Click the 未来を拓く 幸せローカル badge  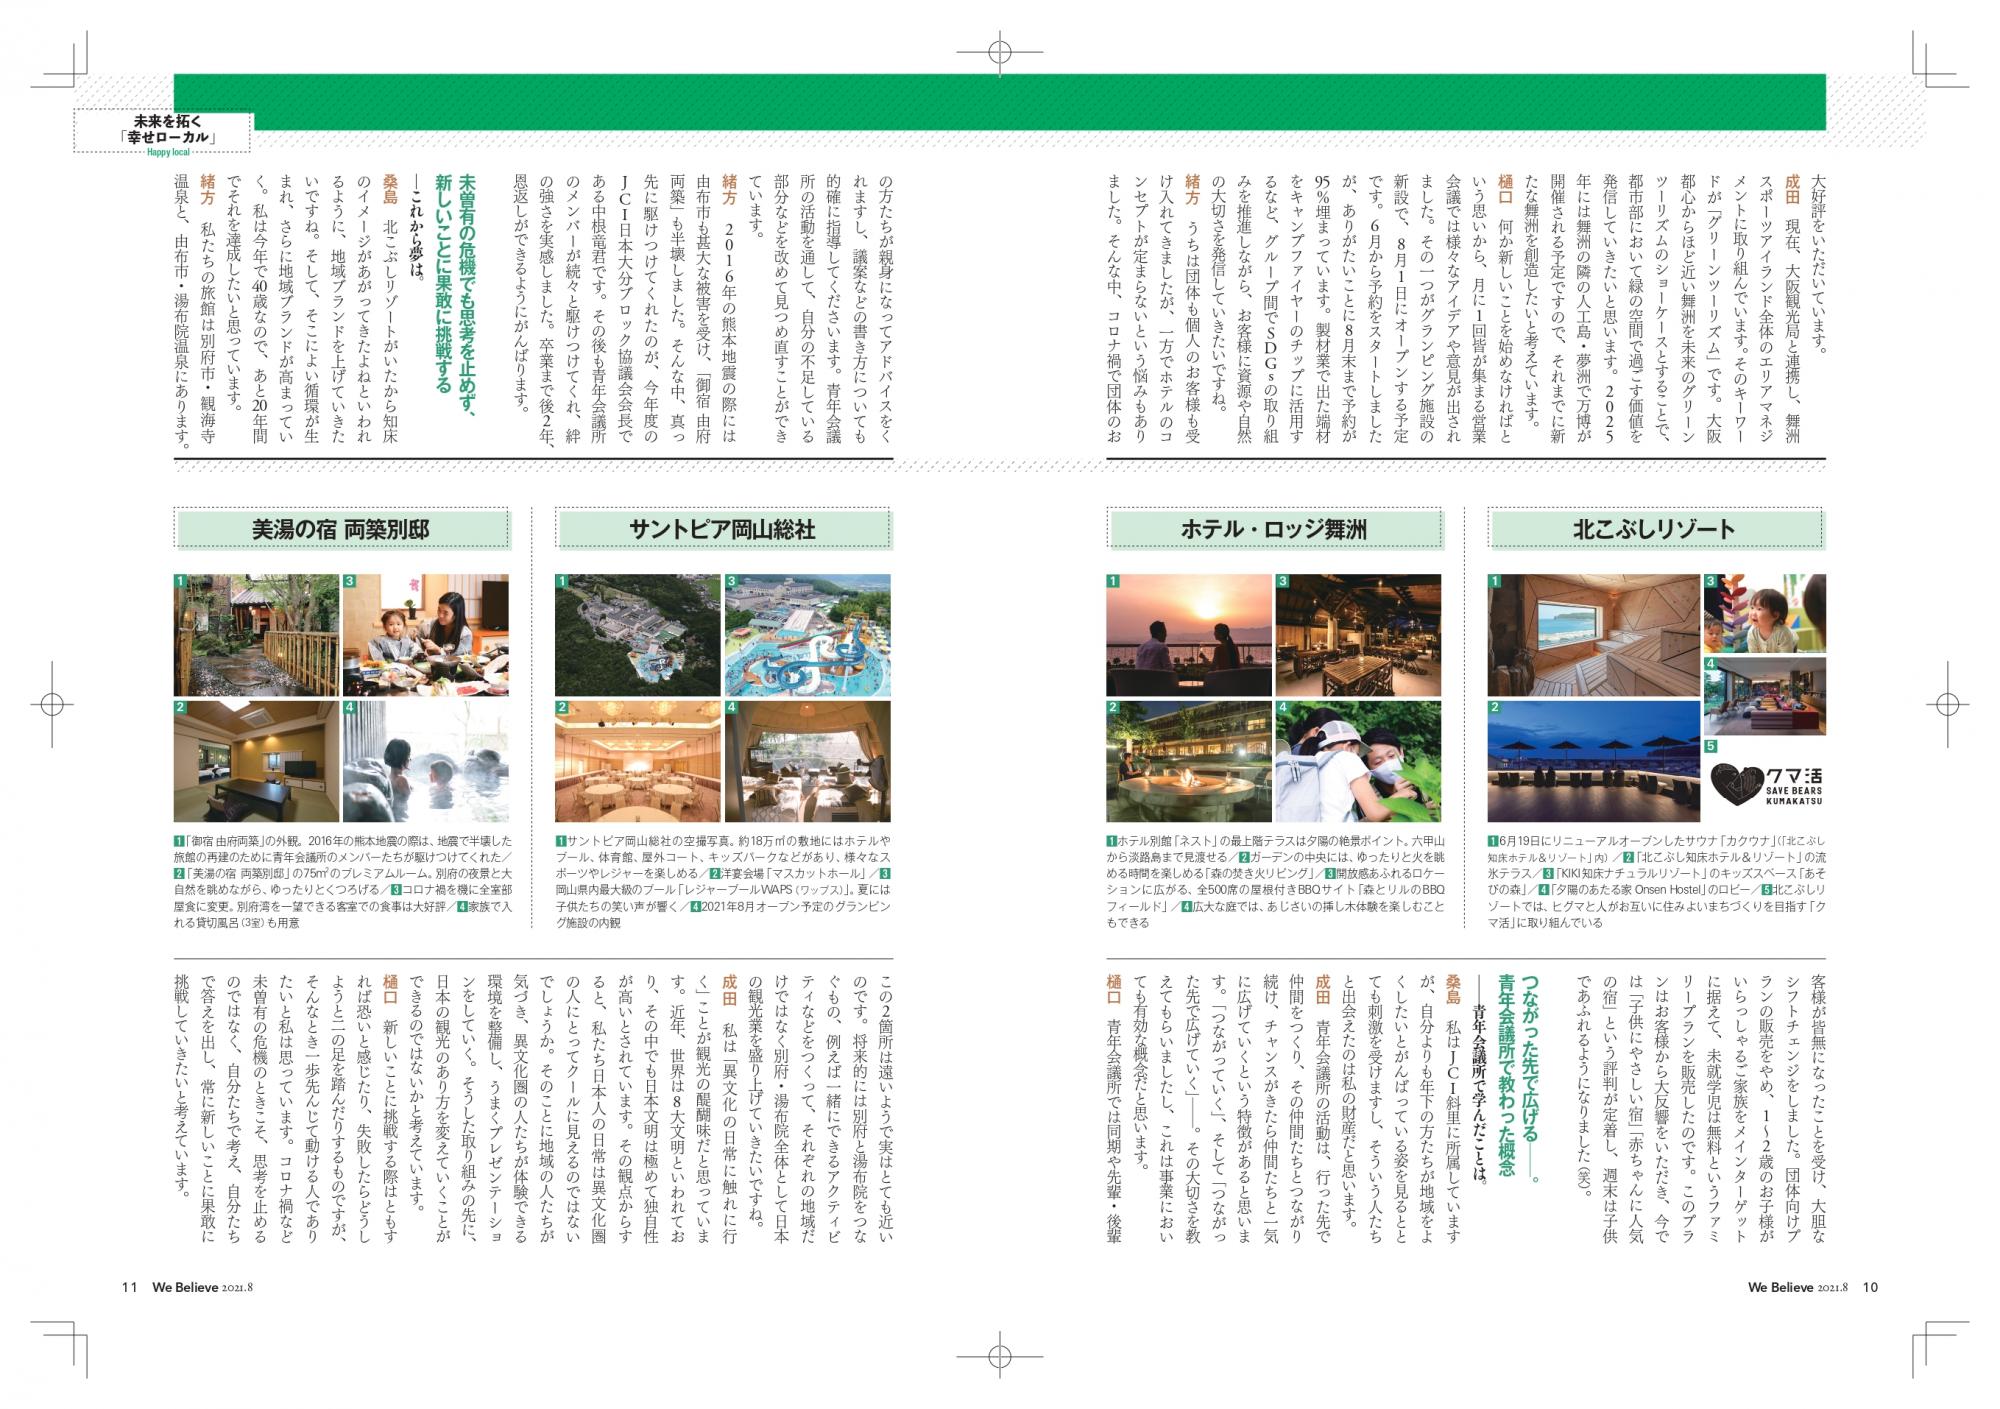pyautogui.click(x=164, y=131)
